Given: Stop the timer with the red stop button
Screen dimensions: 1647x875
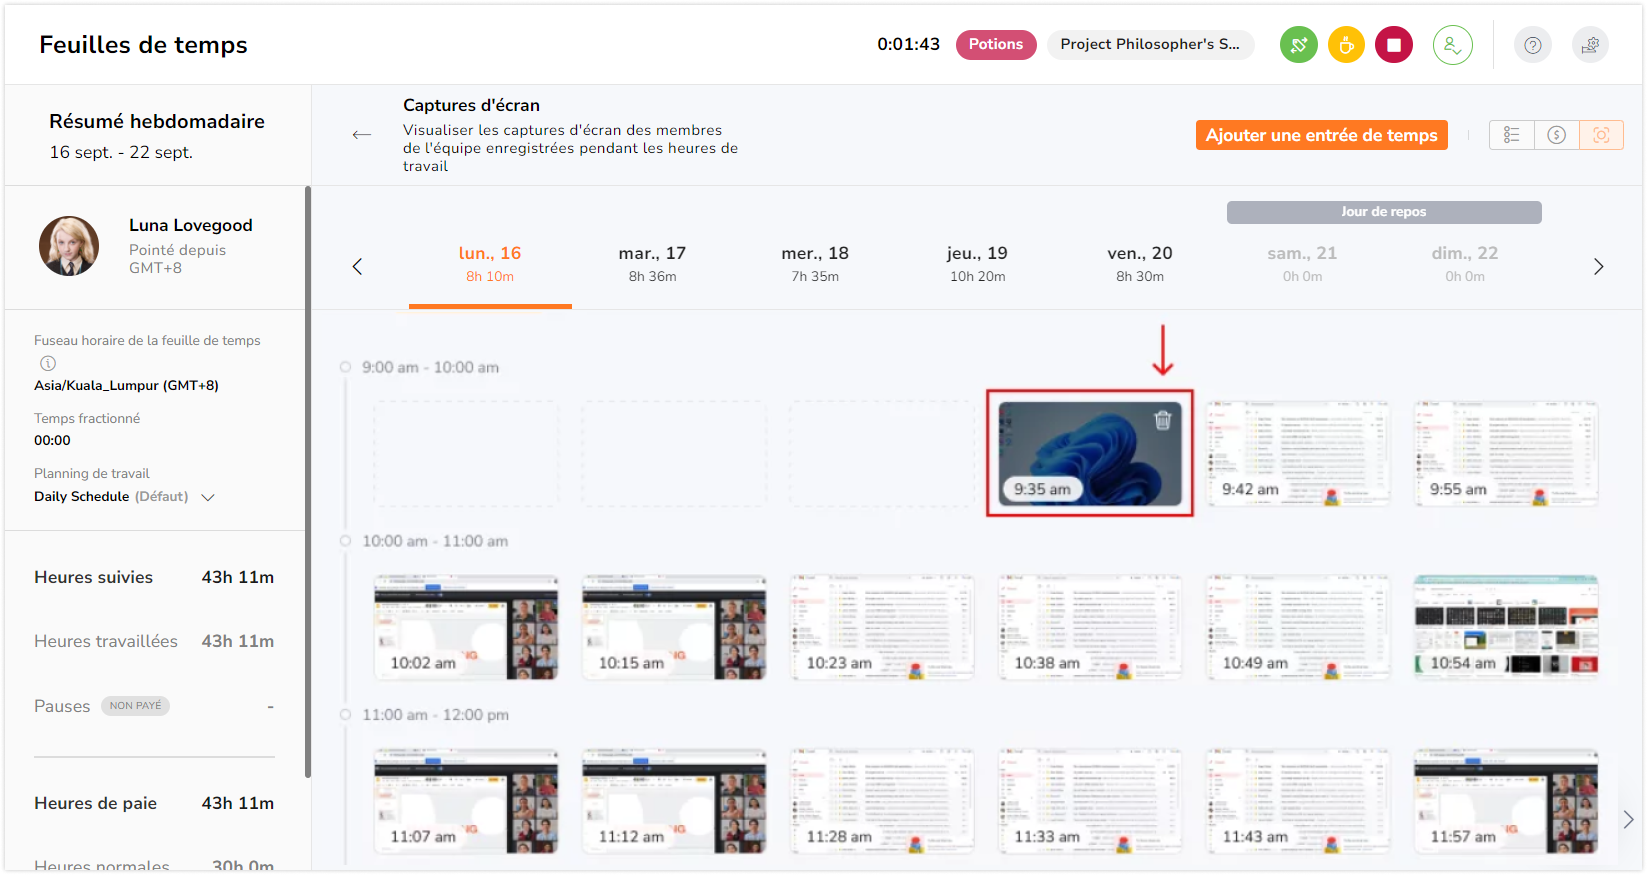Looking at the screenshot, I should (1393, 45).
